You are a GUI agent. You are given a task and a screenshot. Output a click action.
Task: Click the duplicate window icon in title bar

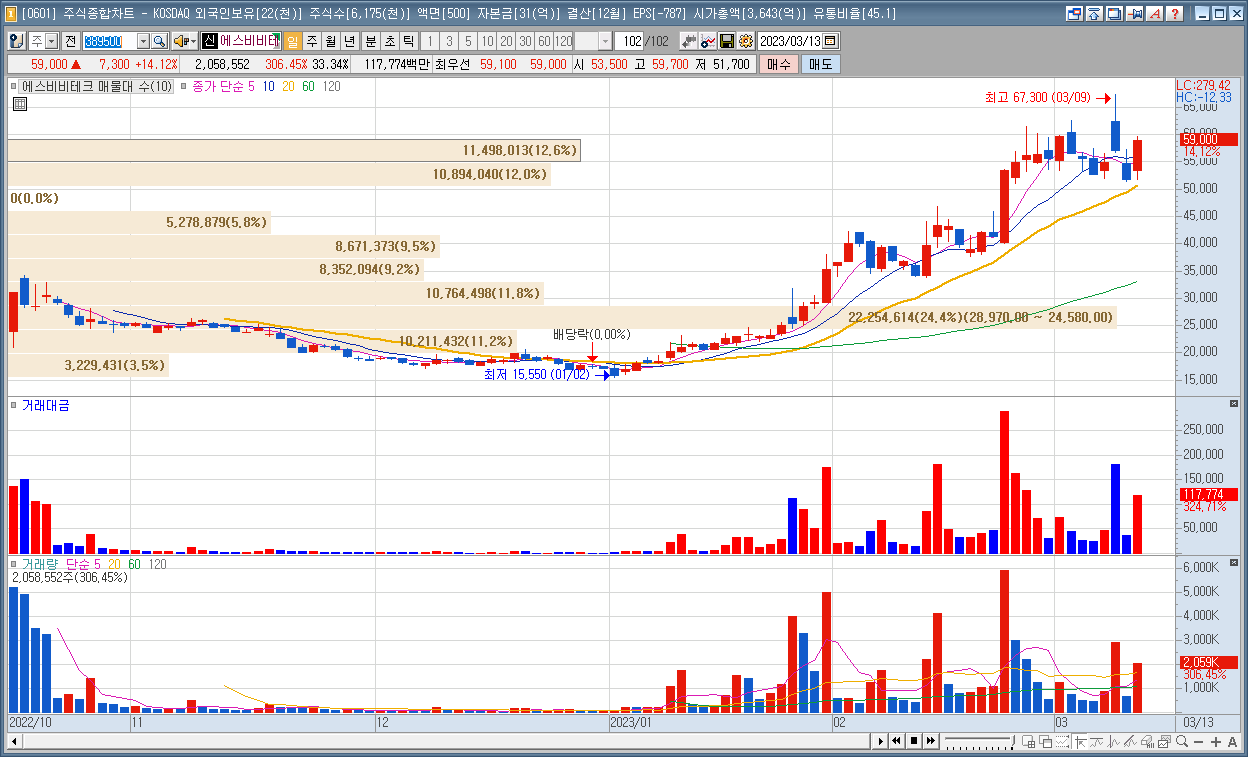(1115, 14)
